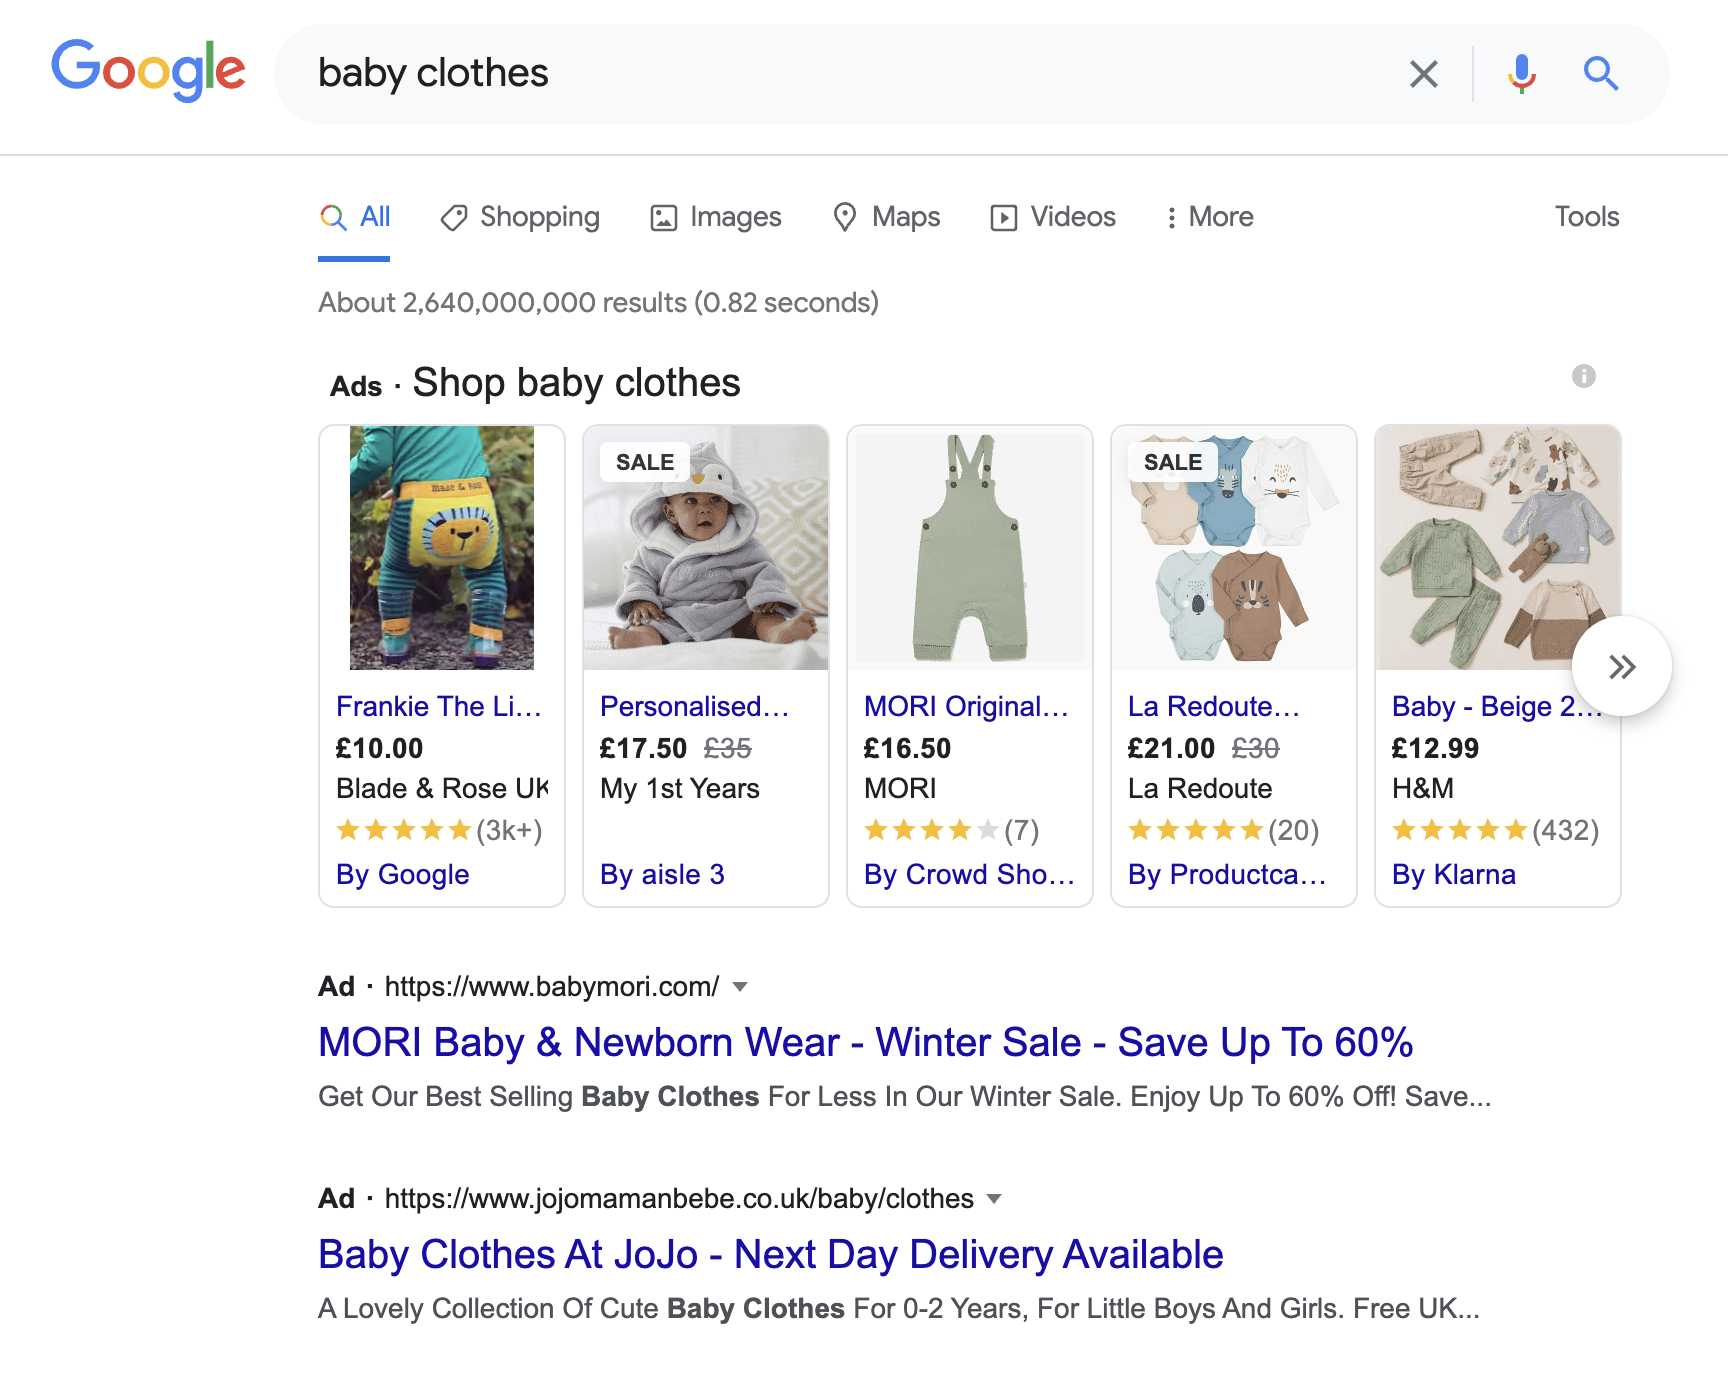Open the Shopping results tab
This screenshot has width=1728, height=1374.
point(520,217)
